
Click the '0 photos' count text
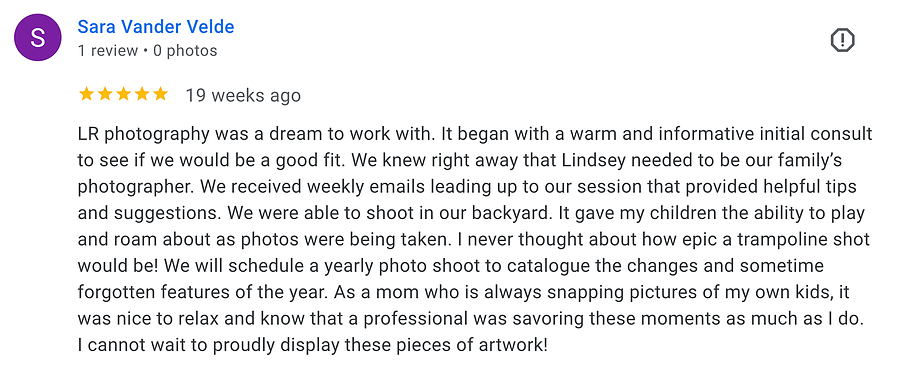point(185,51)
